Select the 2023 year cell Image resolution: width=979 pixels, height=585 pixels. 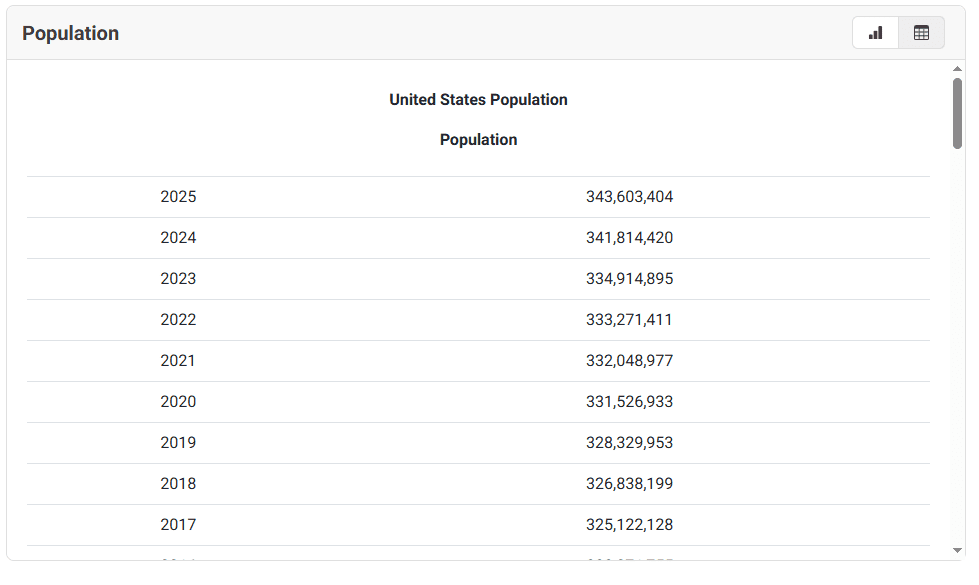[x=178, y=278]
